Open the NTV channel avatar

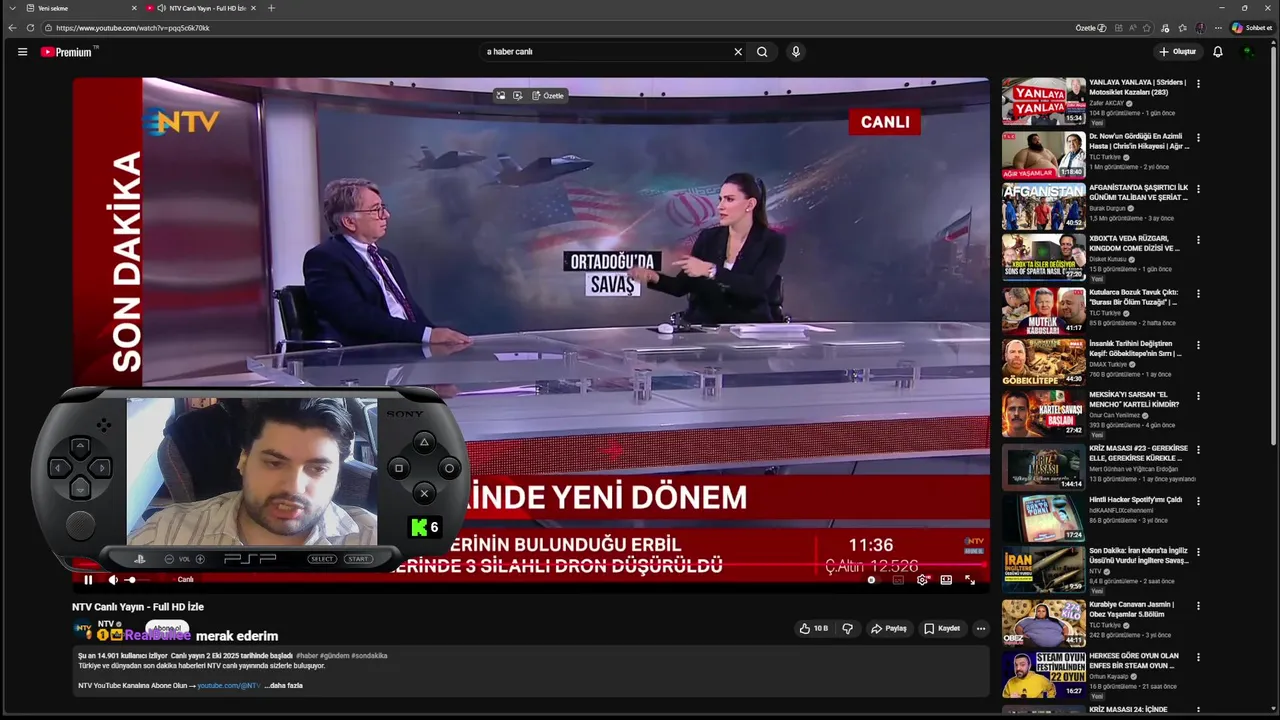tap(83, 630)
